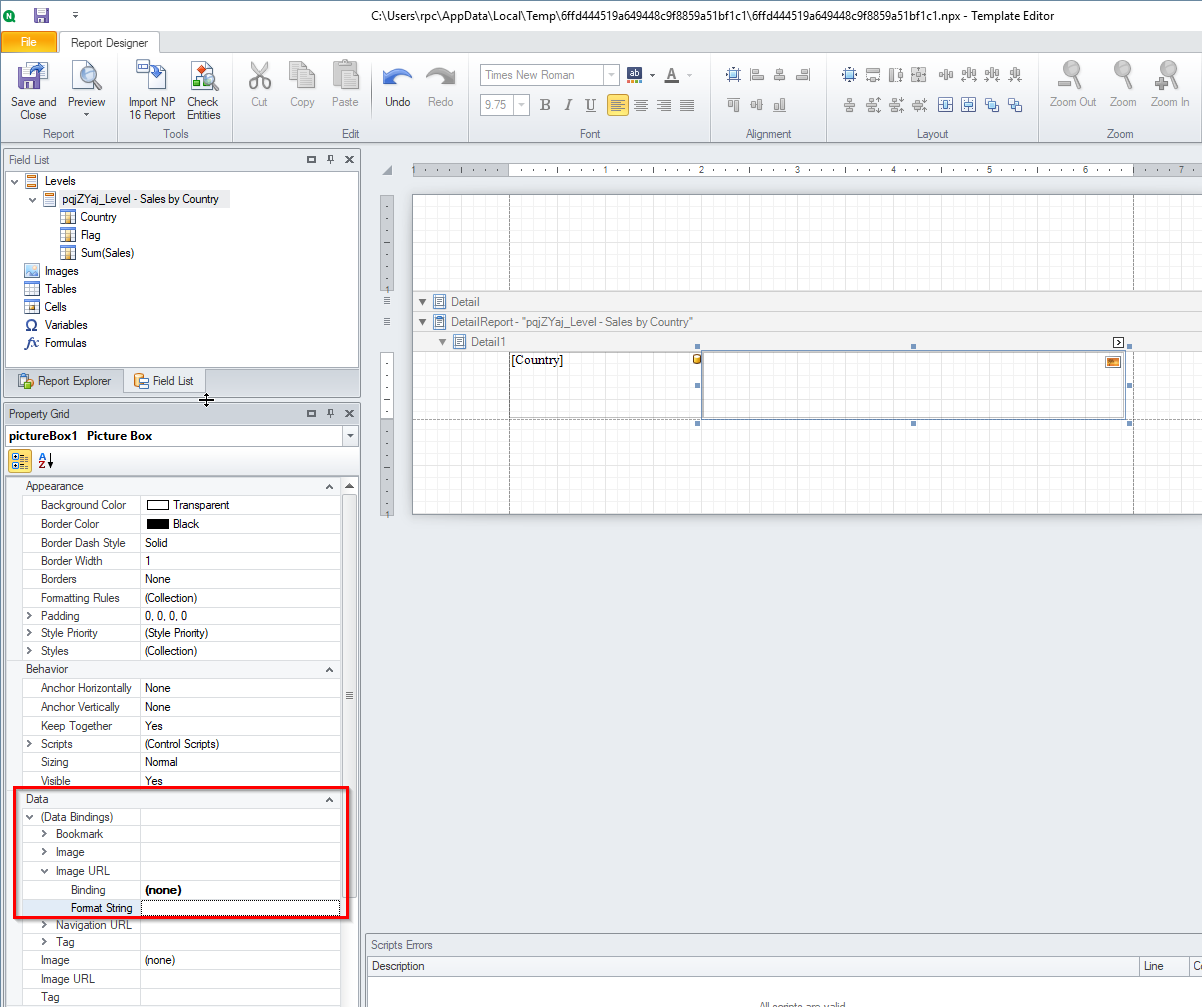1202x1007 pixels.
Task: Open the File menu tab
Action: click(x=29, y=42)
